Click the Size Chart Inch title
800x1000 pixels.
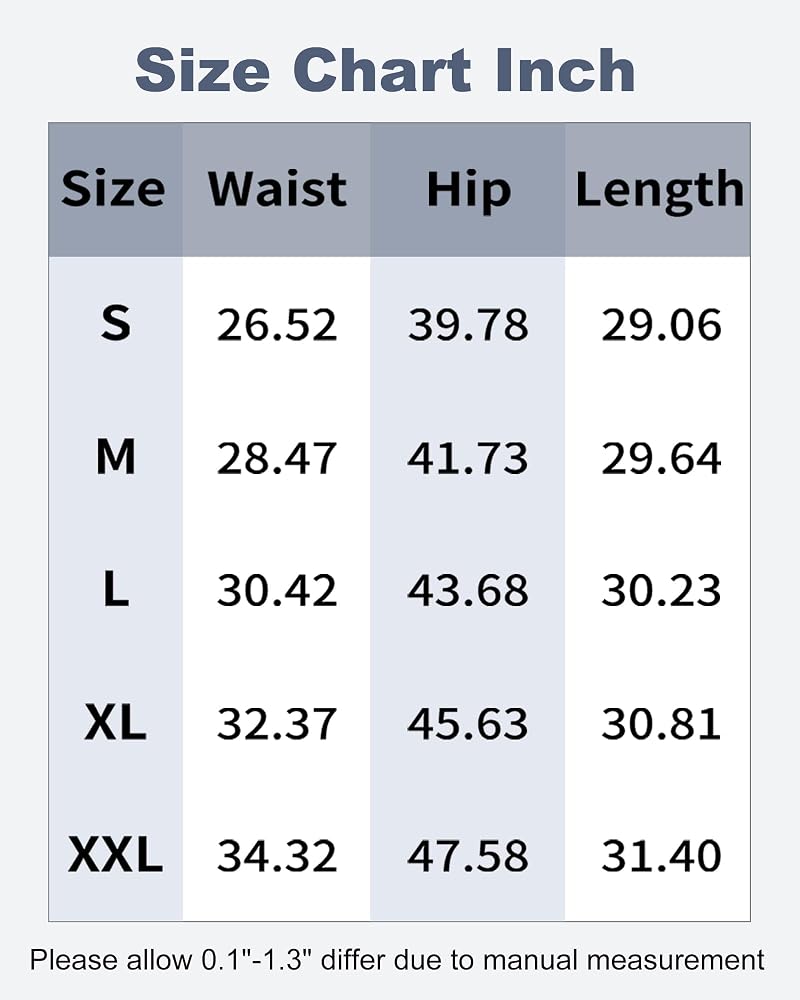coord(385,70)
